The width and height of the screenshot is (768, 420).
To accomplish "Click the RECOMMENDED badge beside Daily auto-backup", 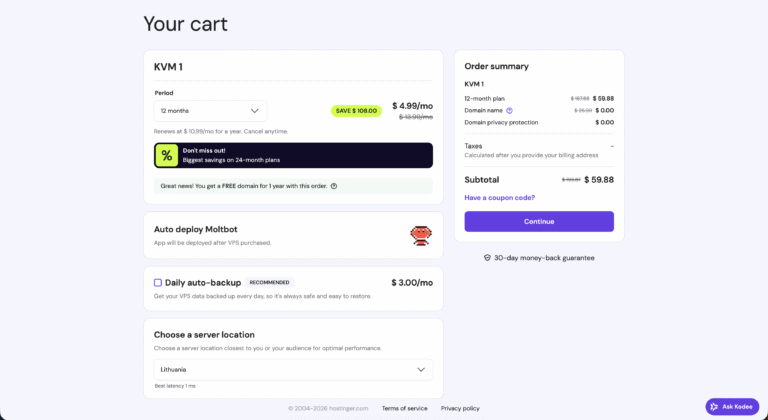I will click(x=270, y=282).
